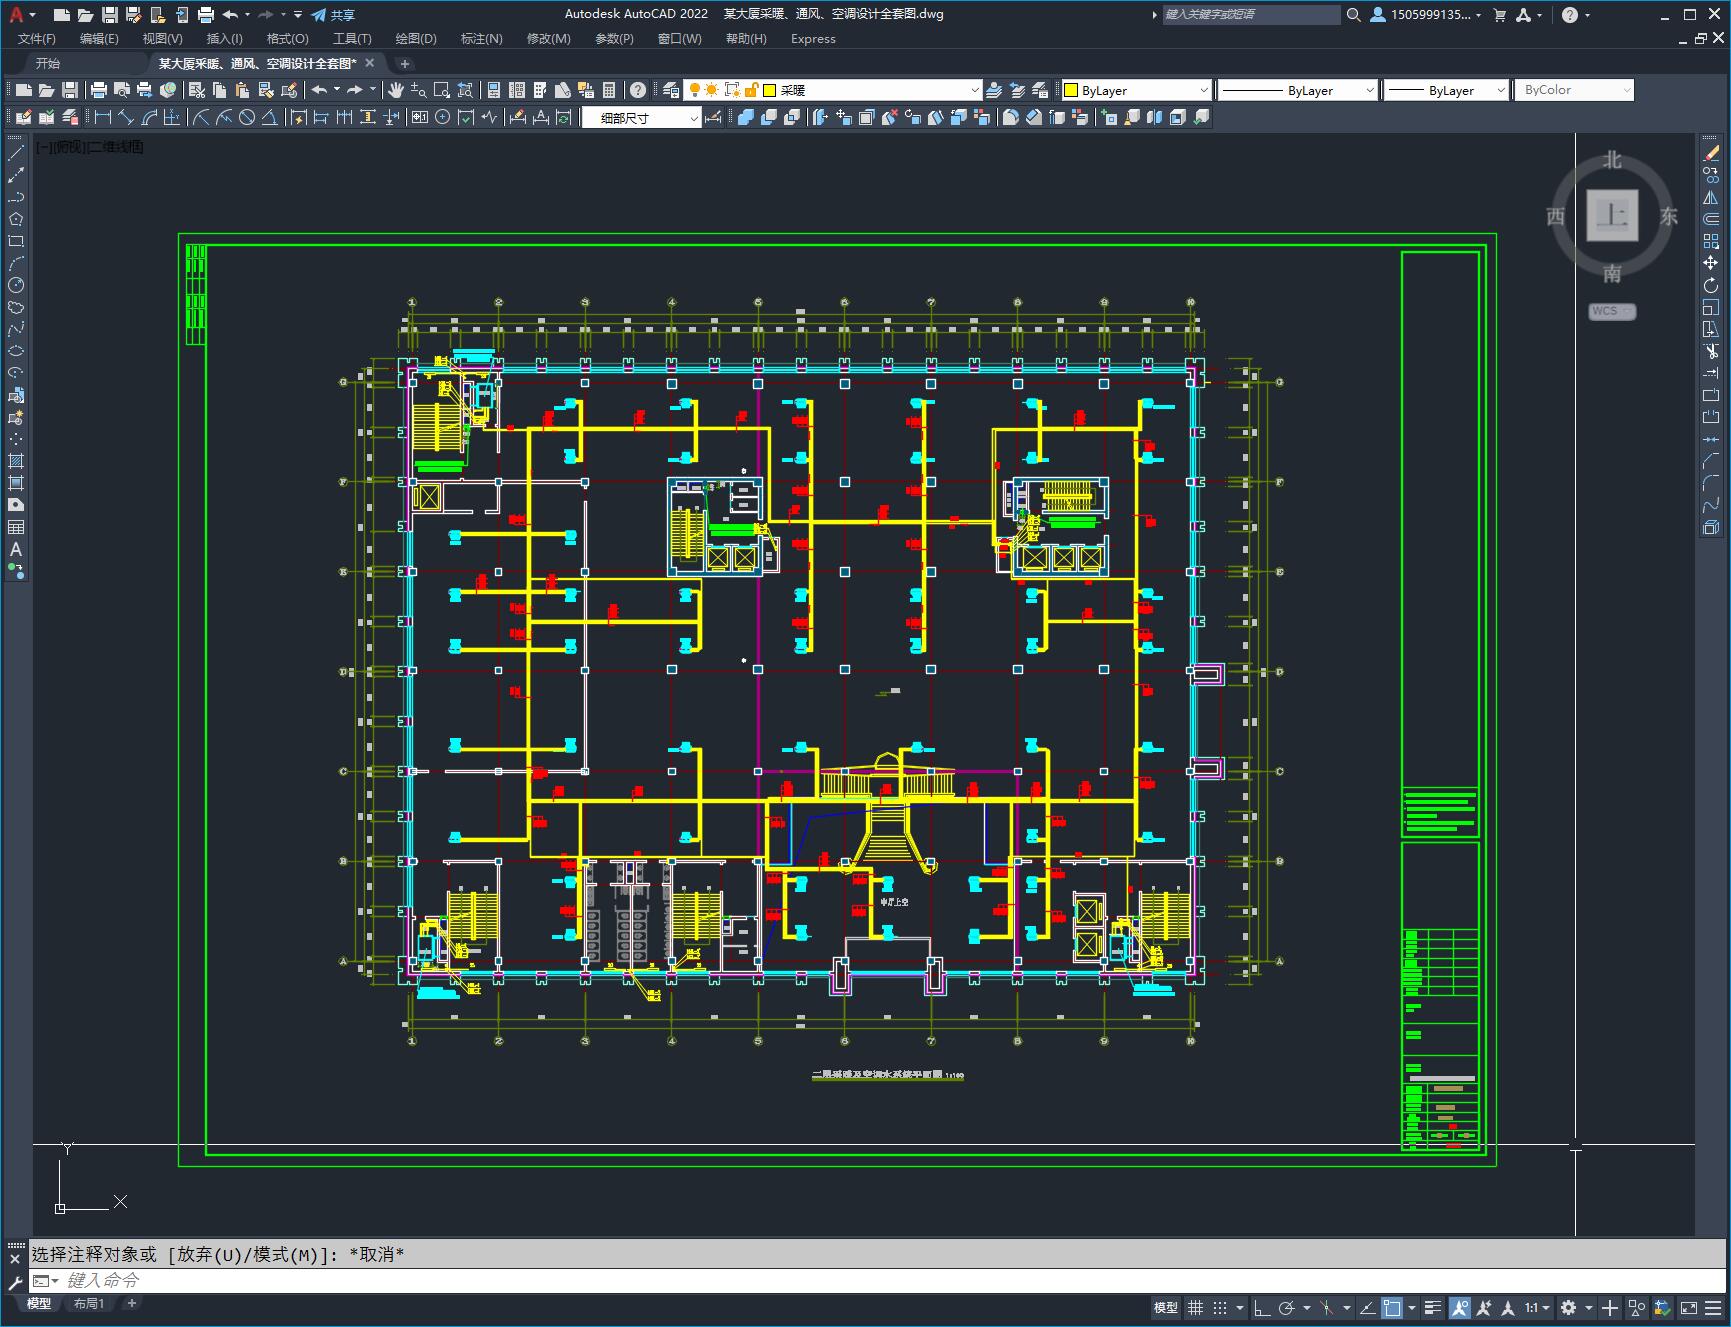Select the Rotate tool in modify toolbar

tap(1711, 285)
